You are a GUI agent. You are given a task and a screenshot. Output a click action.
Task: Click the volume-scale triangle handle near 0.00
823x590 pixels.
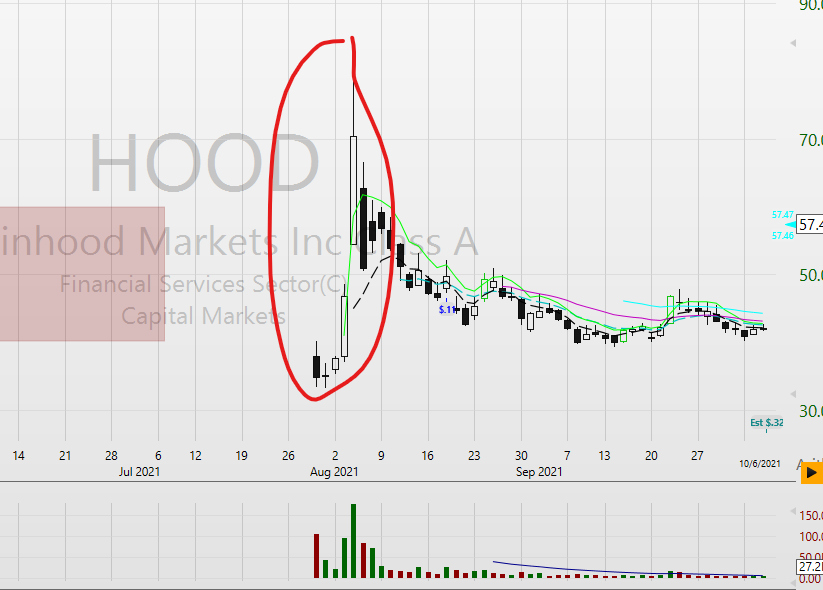[793, 582]
